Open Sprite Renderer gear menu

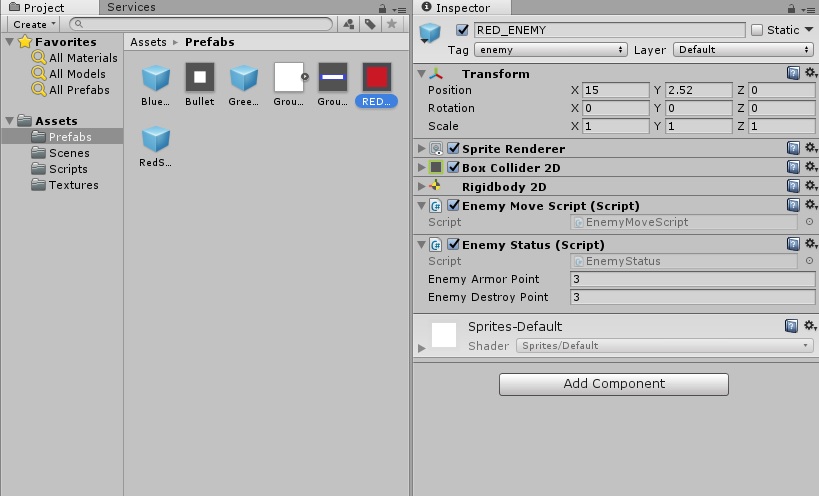tap(811, 148)
